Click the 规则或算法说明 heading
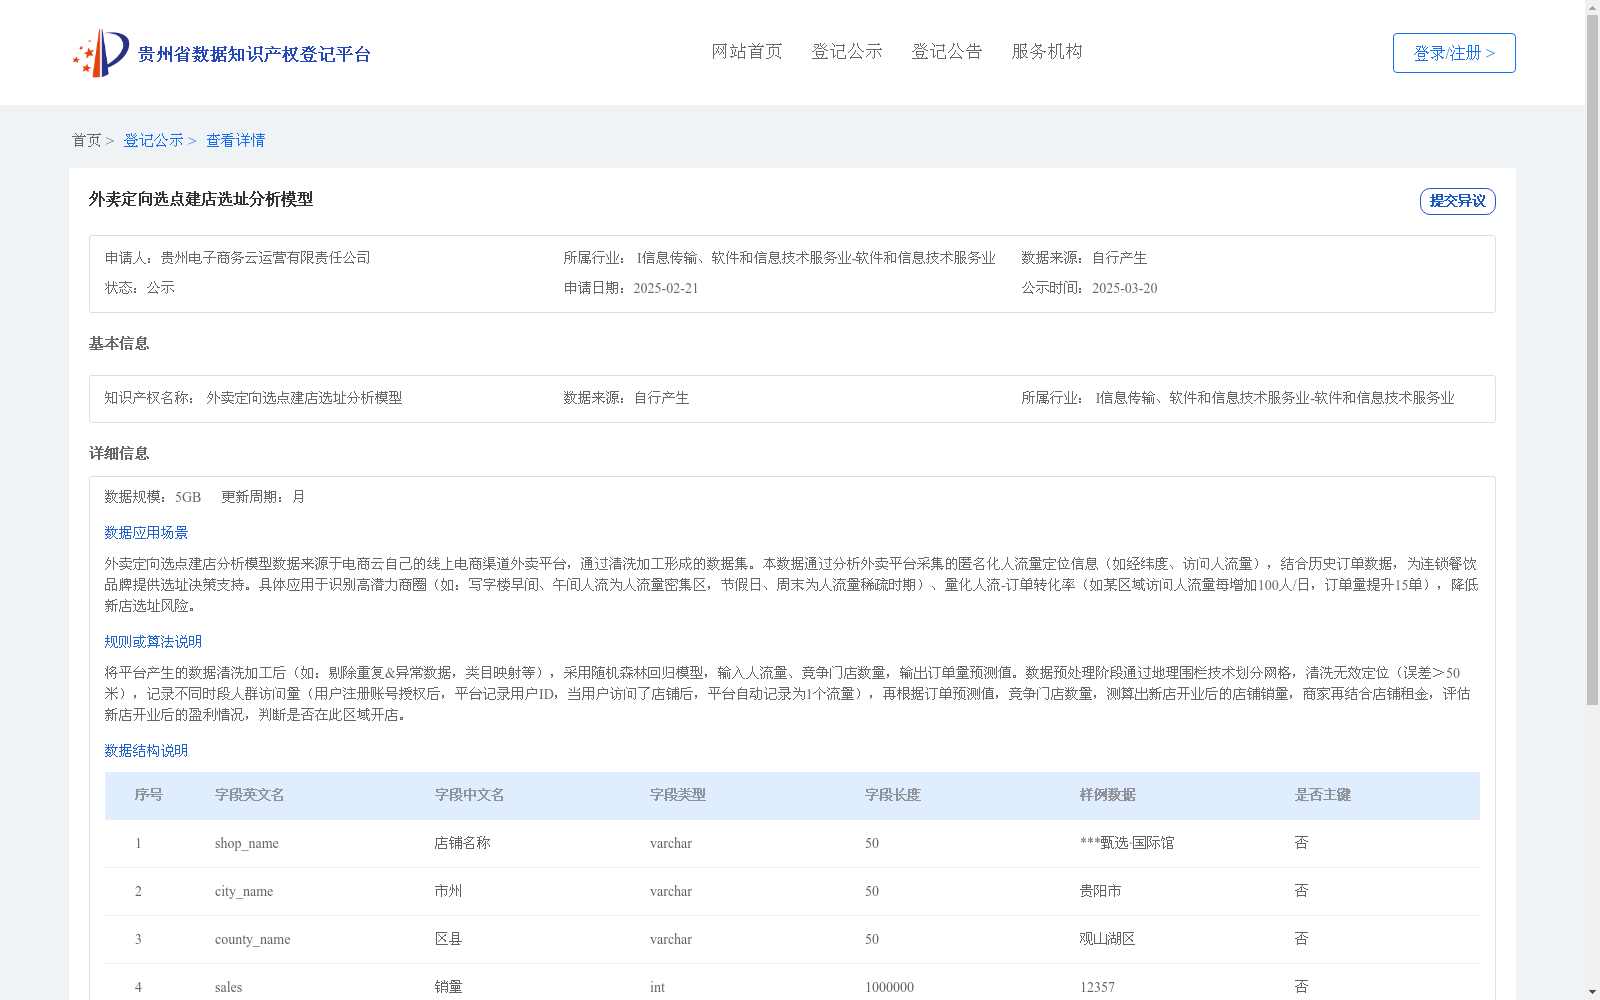This screenshot has height=1000, width=1600. 153,642
